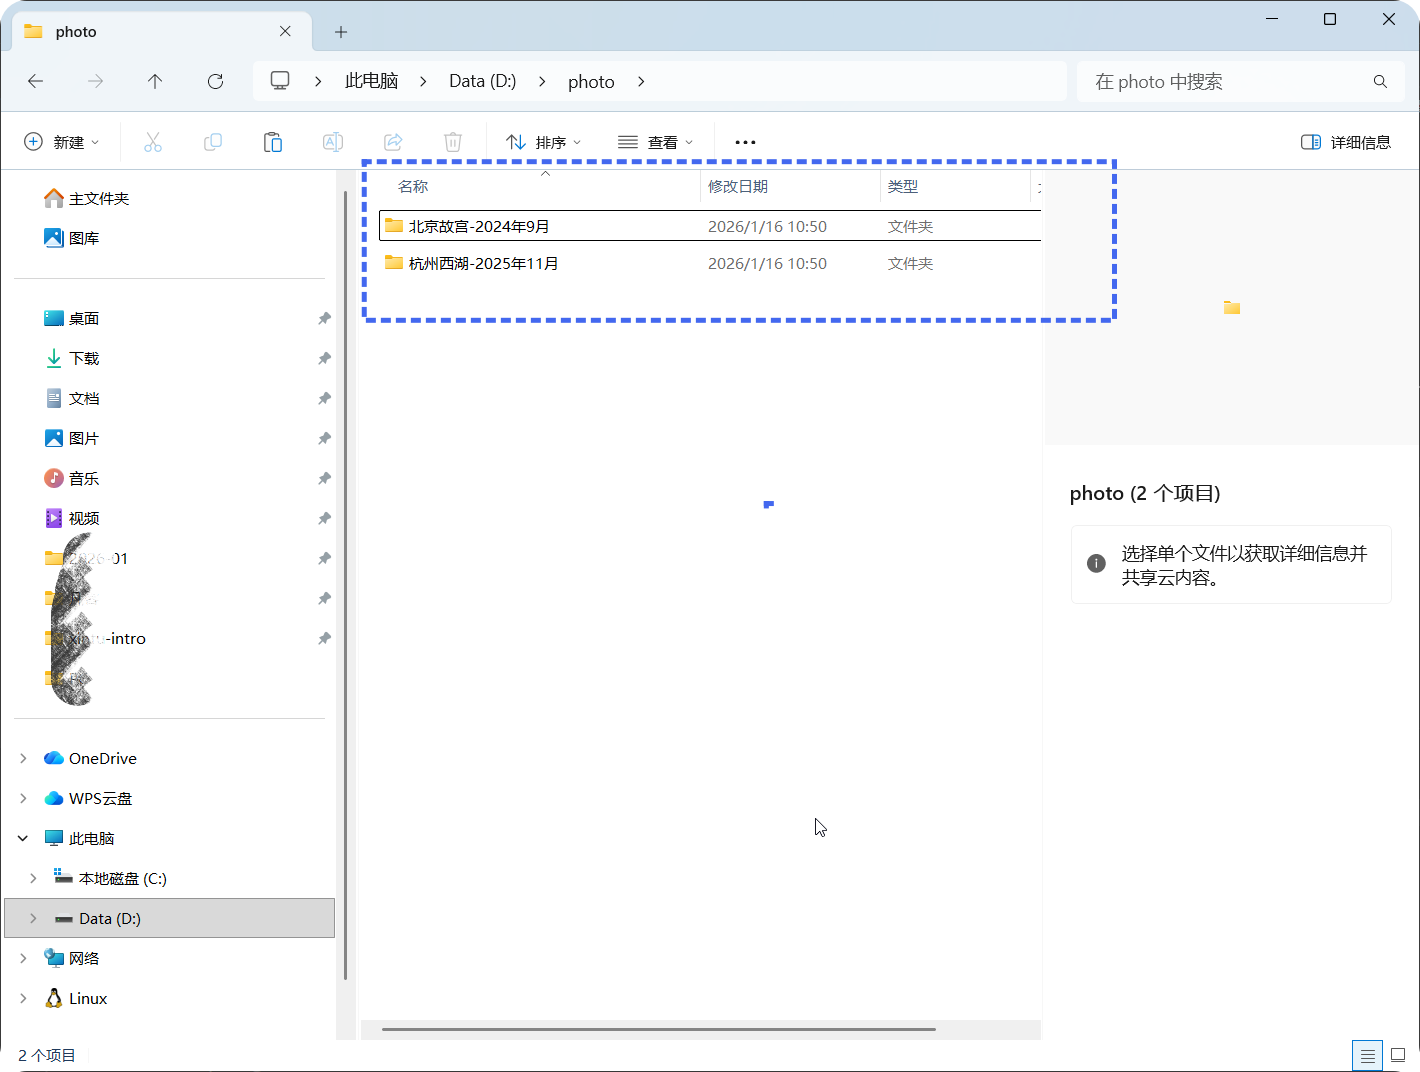Expand the OneDrive tree node

click(23, 758)
